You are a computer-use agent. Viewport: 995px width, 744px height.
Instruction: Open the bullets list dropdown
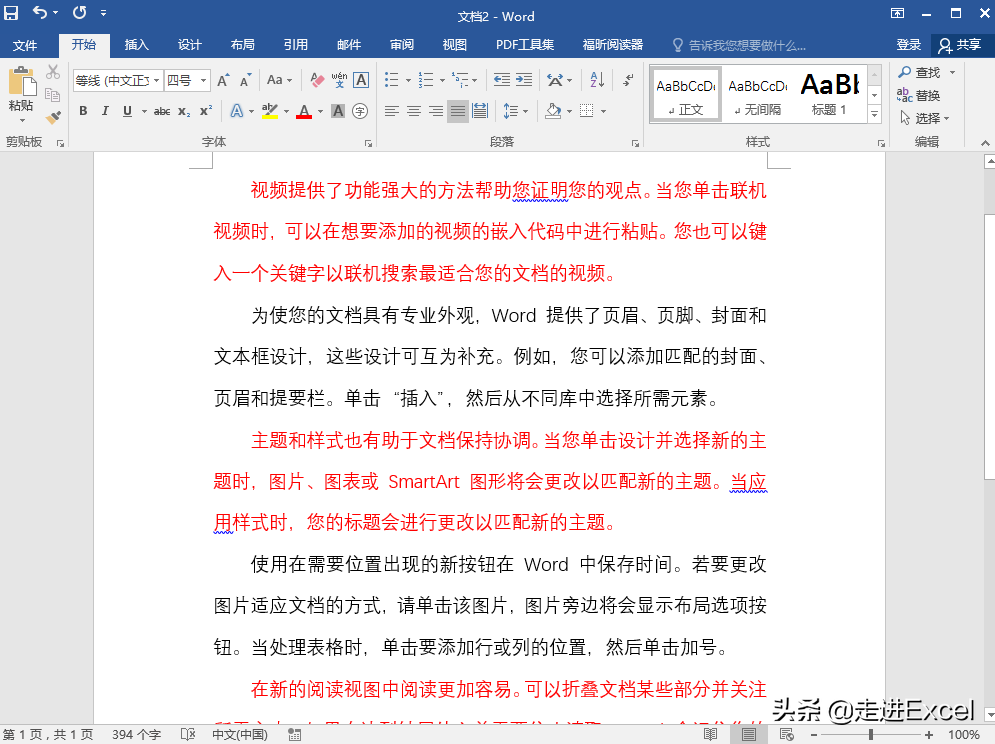pos(408,81)
